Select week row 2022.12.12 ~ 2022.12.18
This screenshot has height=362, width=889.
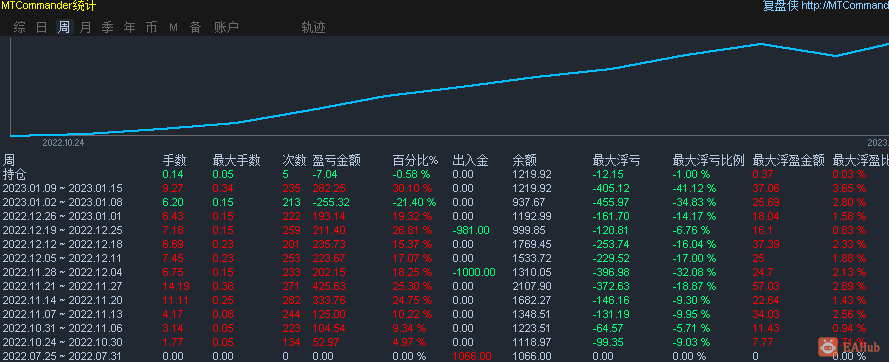444,244
